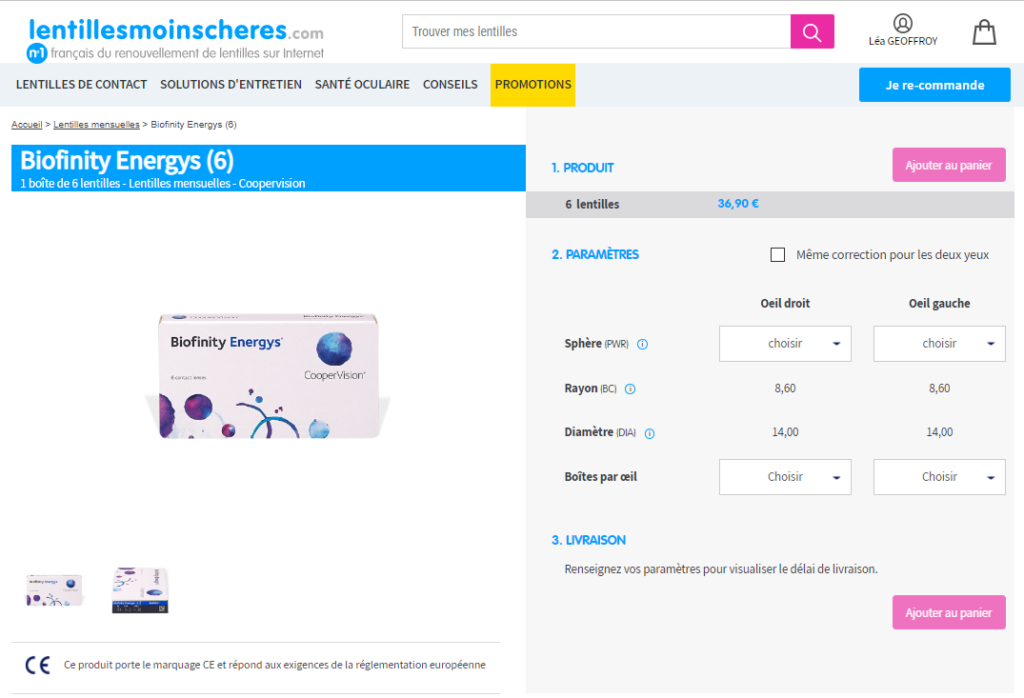Screen dimensions: 1024x698
Task: Open the Lentilles de contact menu
Action: [x=81, y=85]
